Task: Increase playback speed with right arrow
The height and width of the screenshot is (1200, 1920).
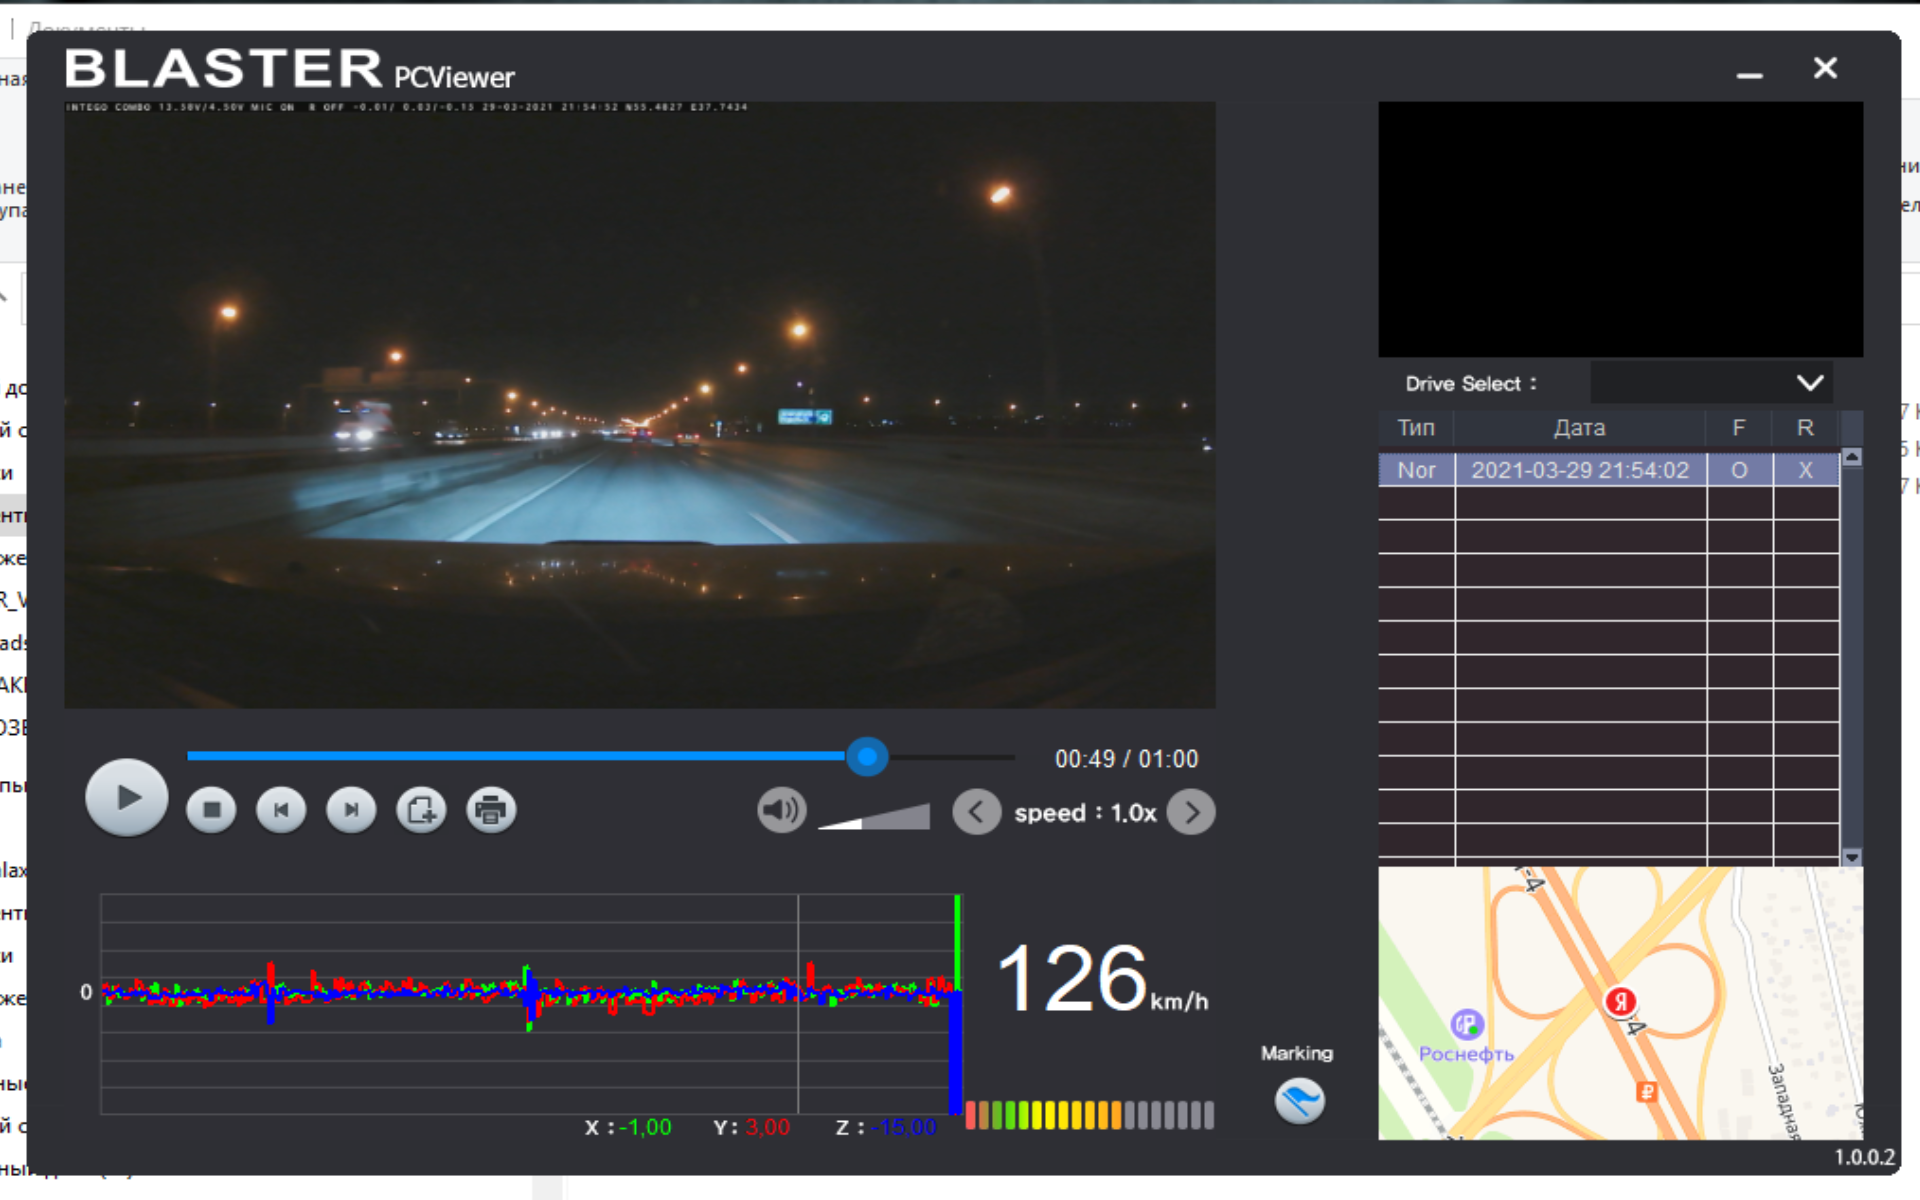Action: (1191, 812)
